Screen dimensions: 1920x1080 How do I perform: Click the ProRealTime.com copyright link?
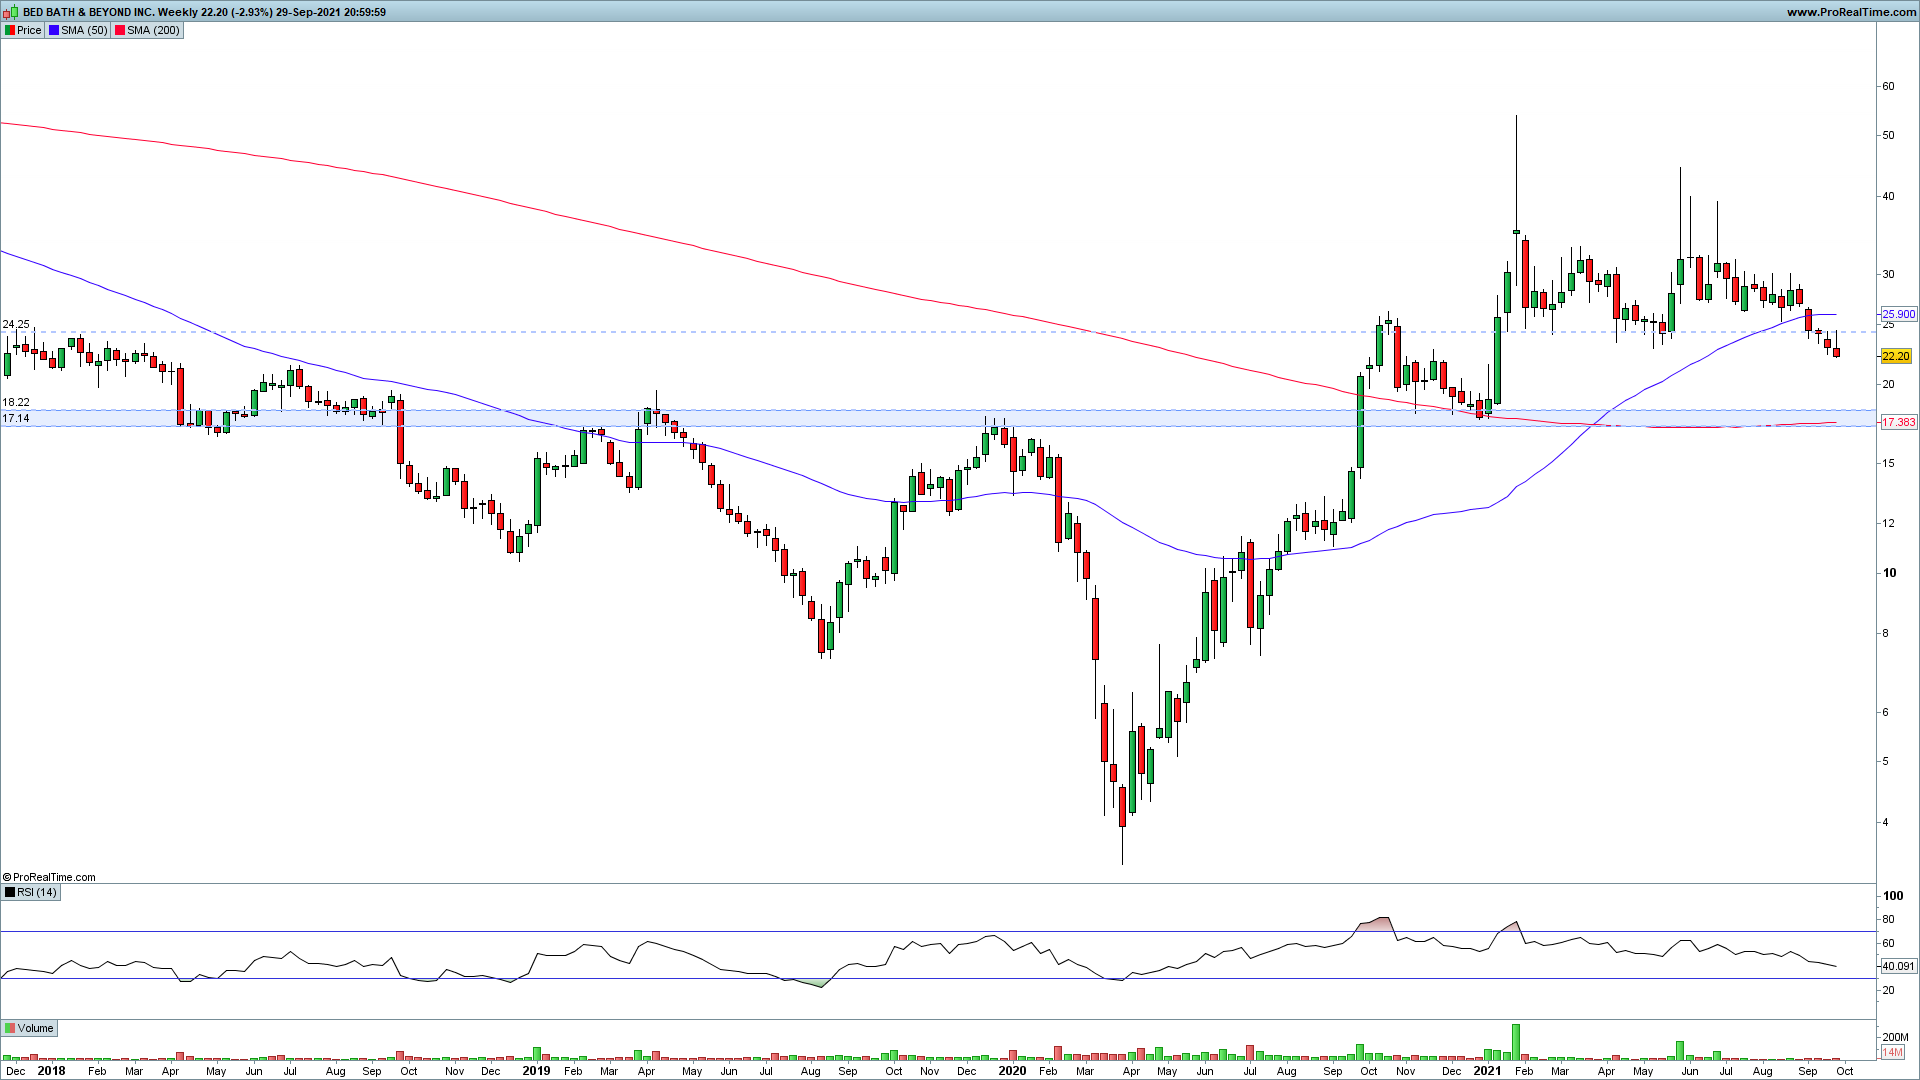(50, 877)
